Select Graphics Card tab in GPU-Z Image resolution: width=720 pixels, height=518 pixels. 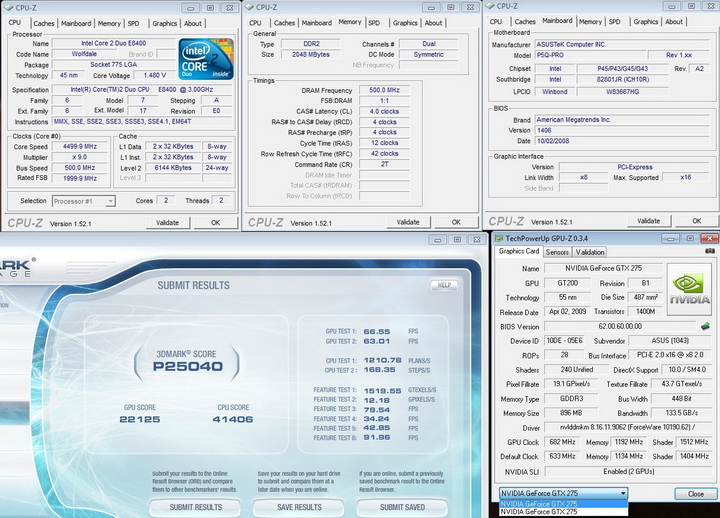coord(519,251)
